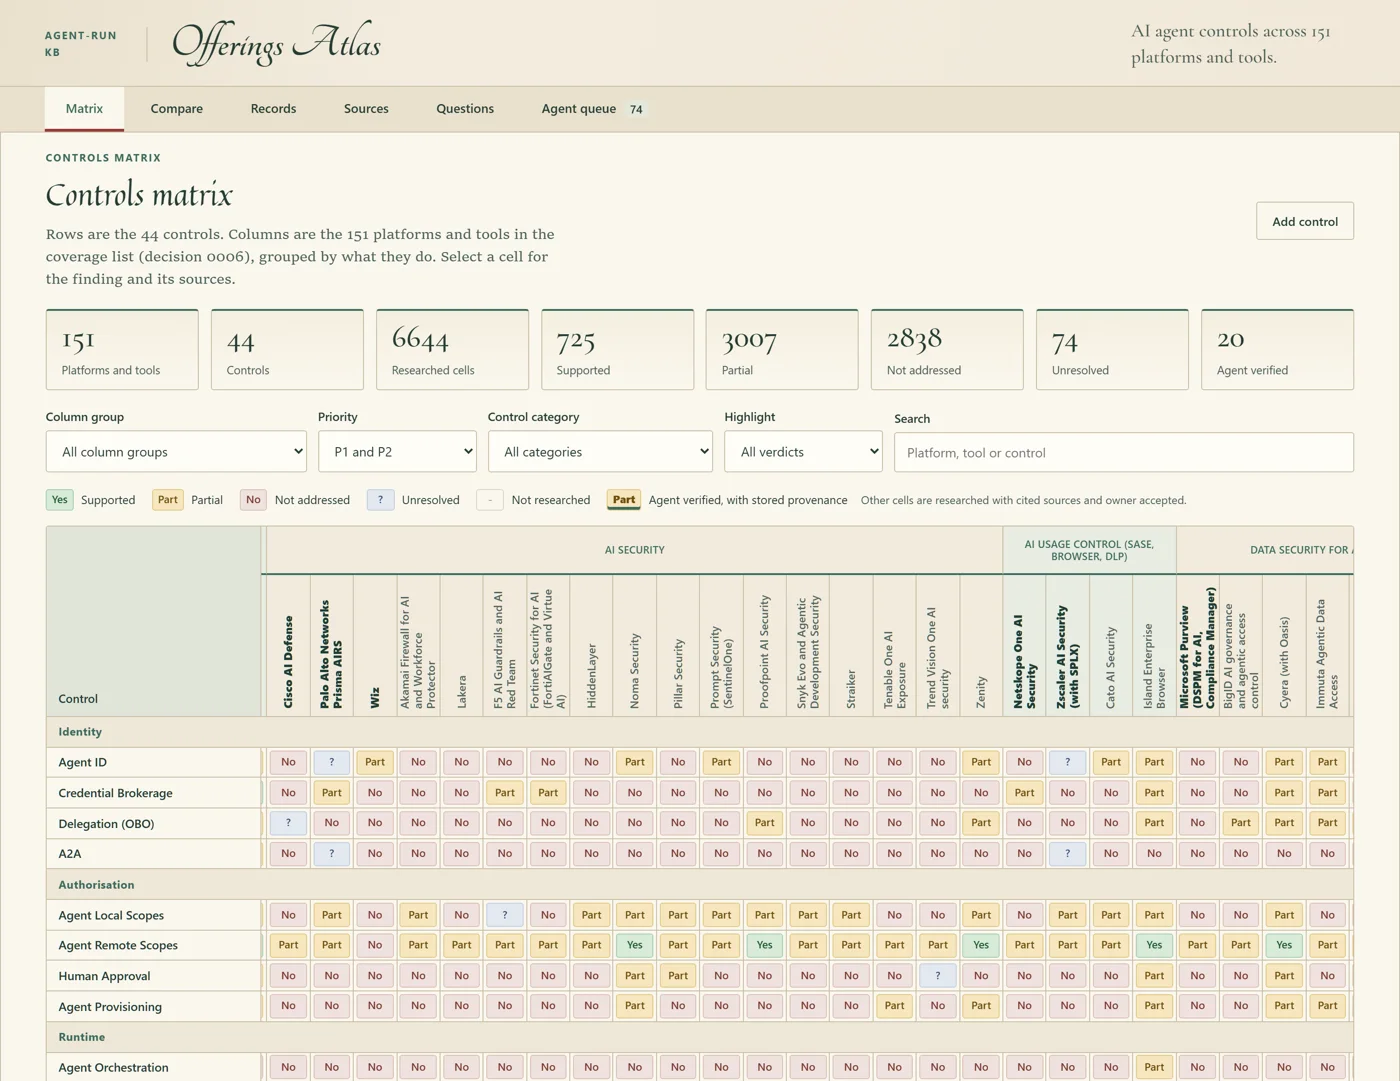Click the AI Security column group header
This screenshot has height=1081, width=1400.
coord(634,550)
